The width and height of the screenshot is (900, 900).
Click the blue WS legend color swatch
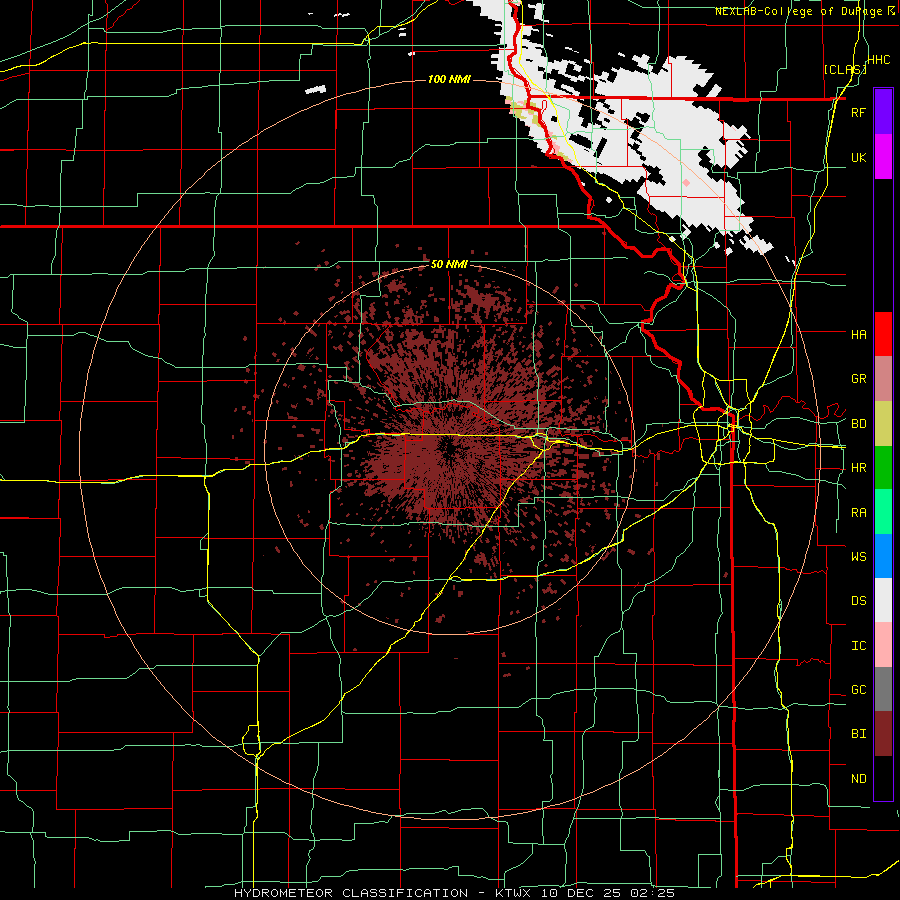(x=883, y=556)
